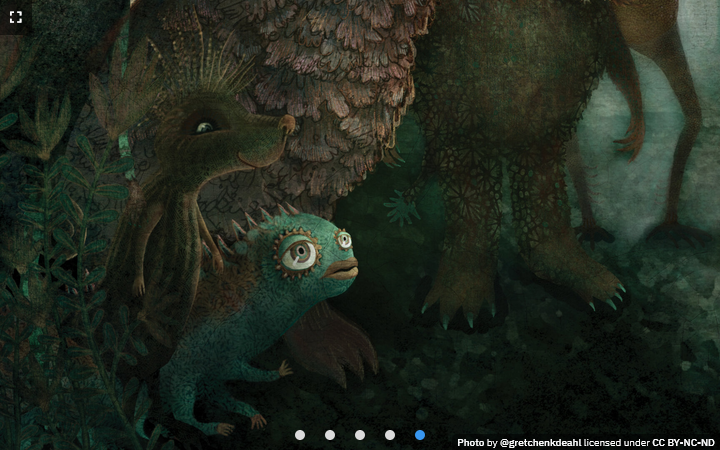The height and width of the screenshot is (450, 720).
Task: Select the active fifth blue slide dot
Action: pyautogui.click(x=420, y=435)
